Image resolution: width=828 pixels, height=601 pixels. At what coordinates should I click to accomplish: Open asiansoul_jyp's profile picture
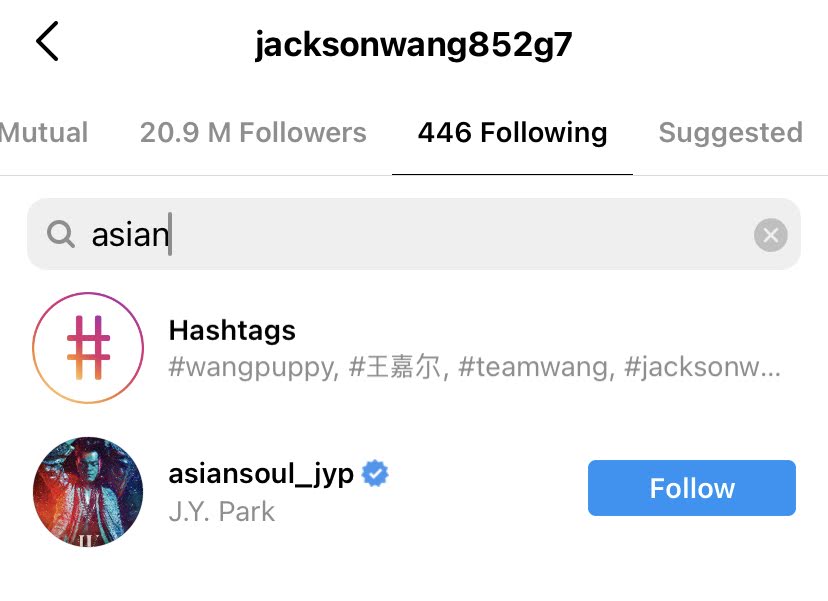pos(88,492)
